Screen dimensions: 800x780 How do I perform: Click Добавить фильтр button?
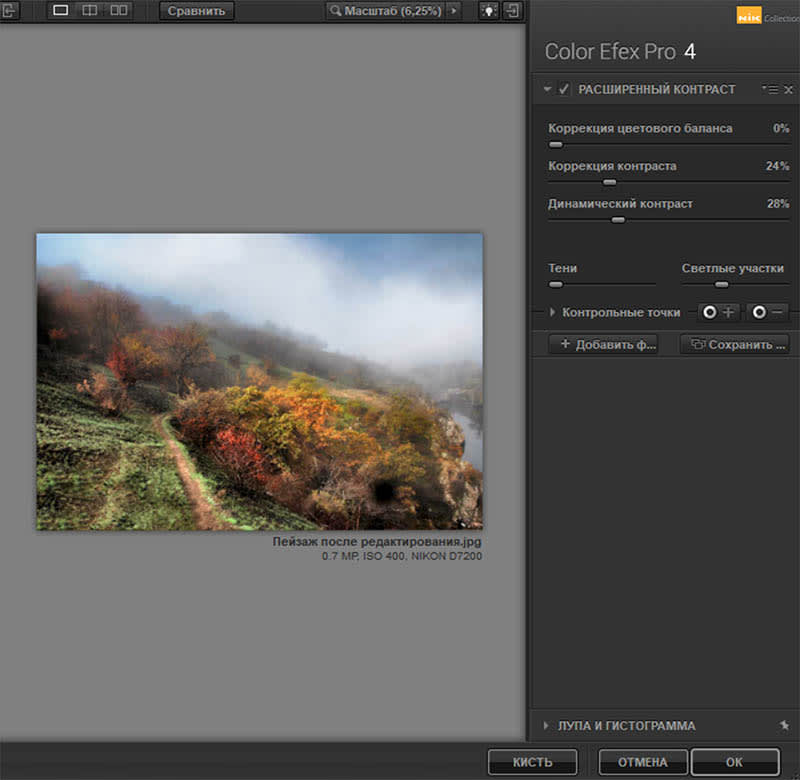click(x=603, y=344)
